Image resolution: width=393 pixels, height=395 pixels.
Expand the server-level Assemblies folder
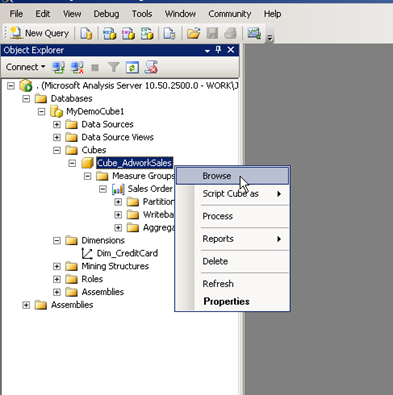click(x=26, y=305)
